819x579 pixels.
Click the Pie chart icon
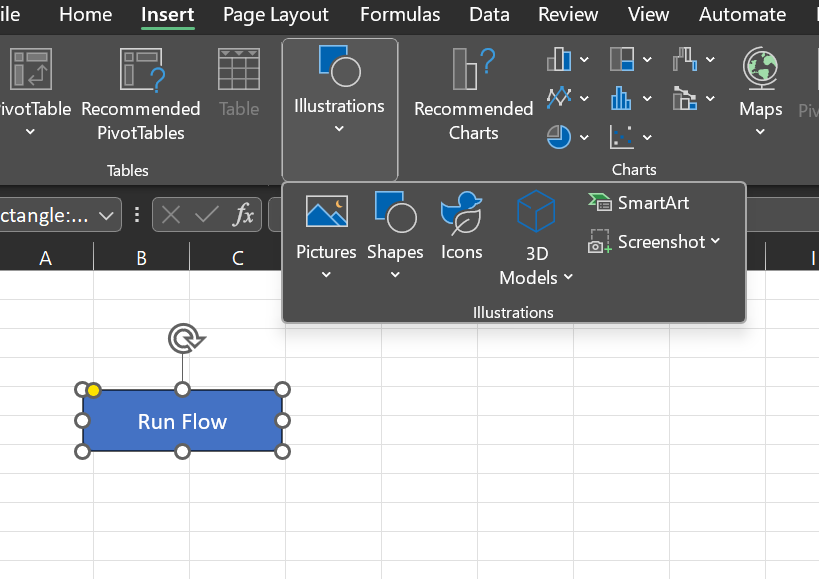pyautogui.click(x=559, y=136)
